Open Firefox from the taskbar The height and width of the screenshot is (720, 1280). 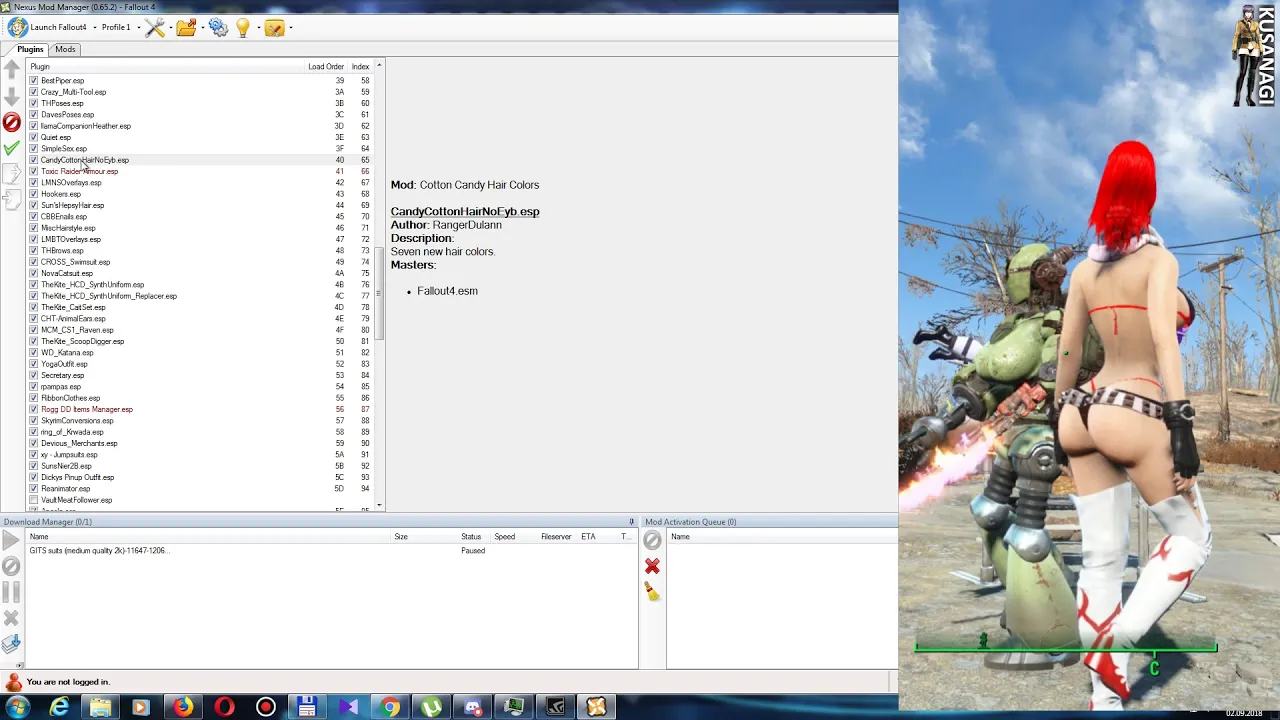(x=183, y=708)
